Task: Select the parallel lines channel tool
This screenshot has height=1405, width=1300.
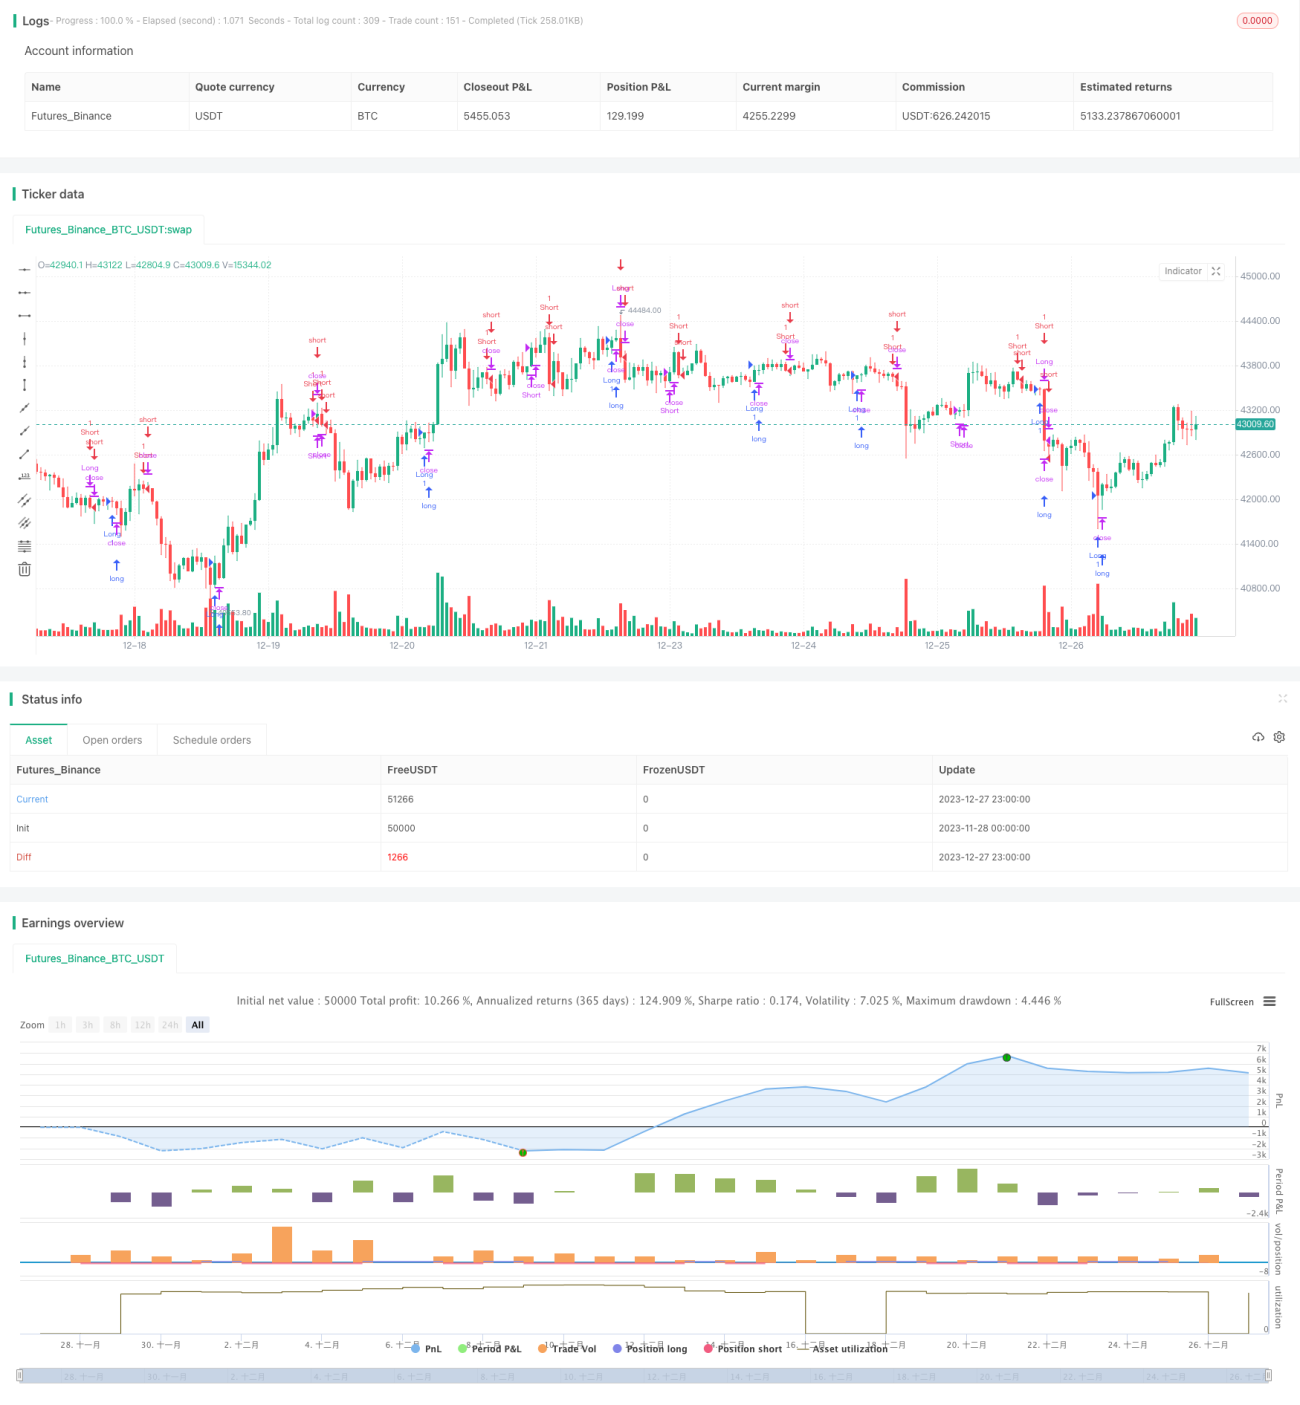Action: pos(24,500)
